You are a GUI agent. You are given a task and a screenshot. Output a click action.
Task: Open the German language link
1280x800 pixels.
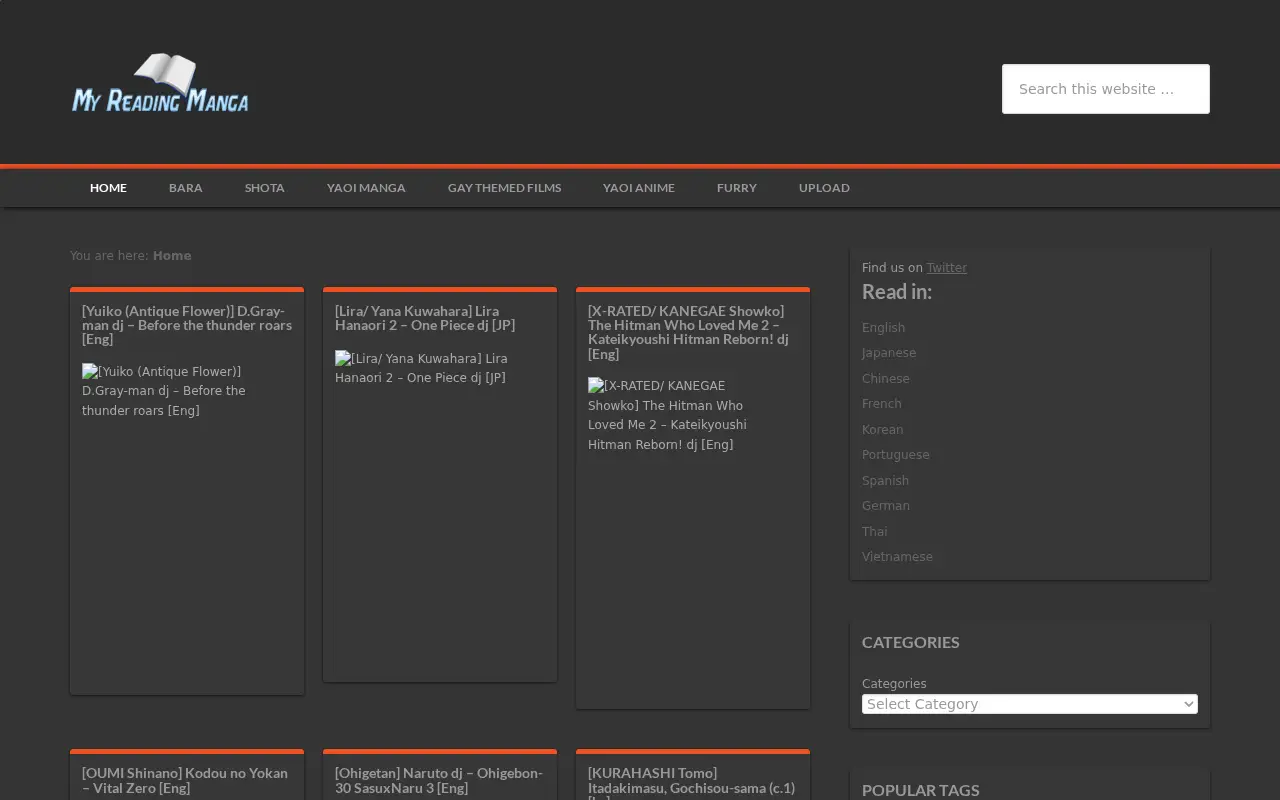pos(886,506)
